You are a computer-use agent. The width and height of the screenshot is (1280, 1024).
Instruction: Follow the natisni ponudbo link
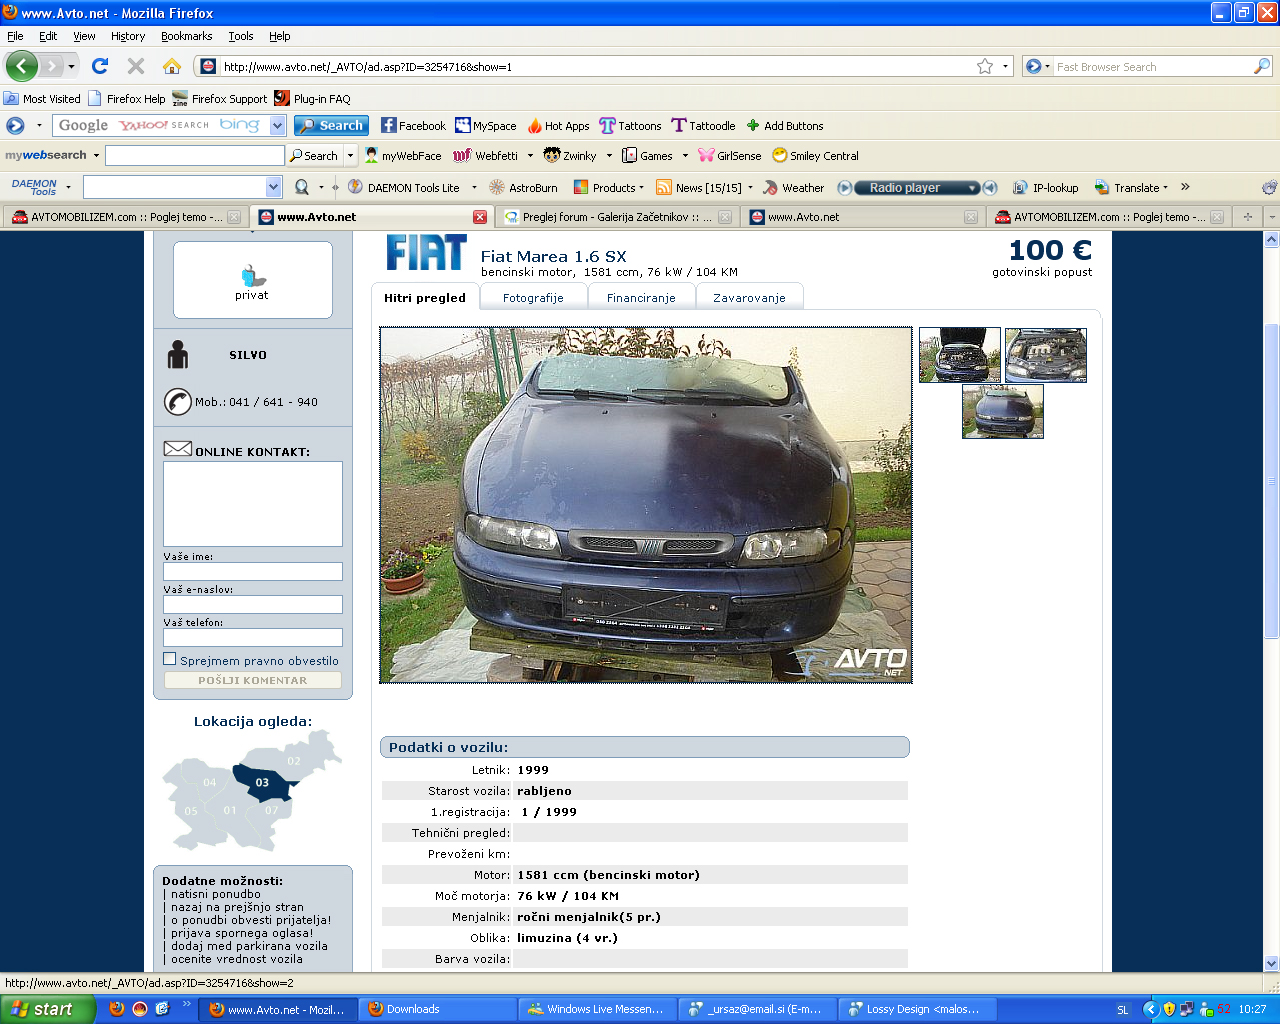pos(216,894)
